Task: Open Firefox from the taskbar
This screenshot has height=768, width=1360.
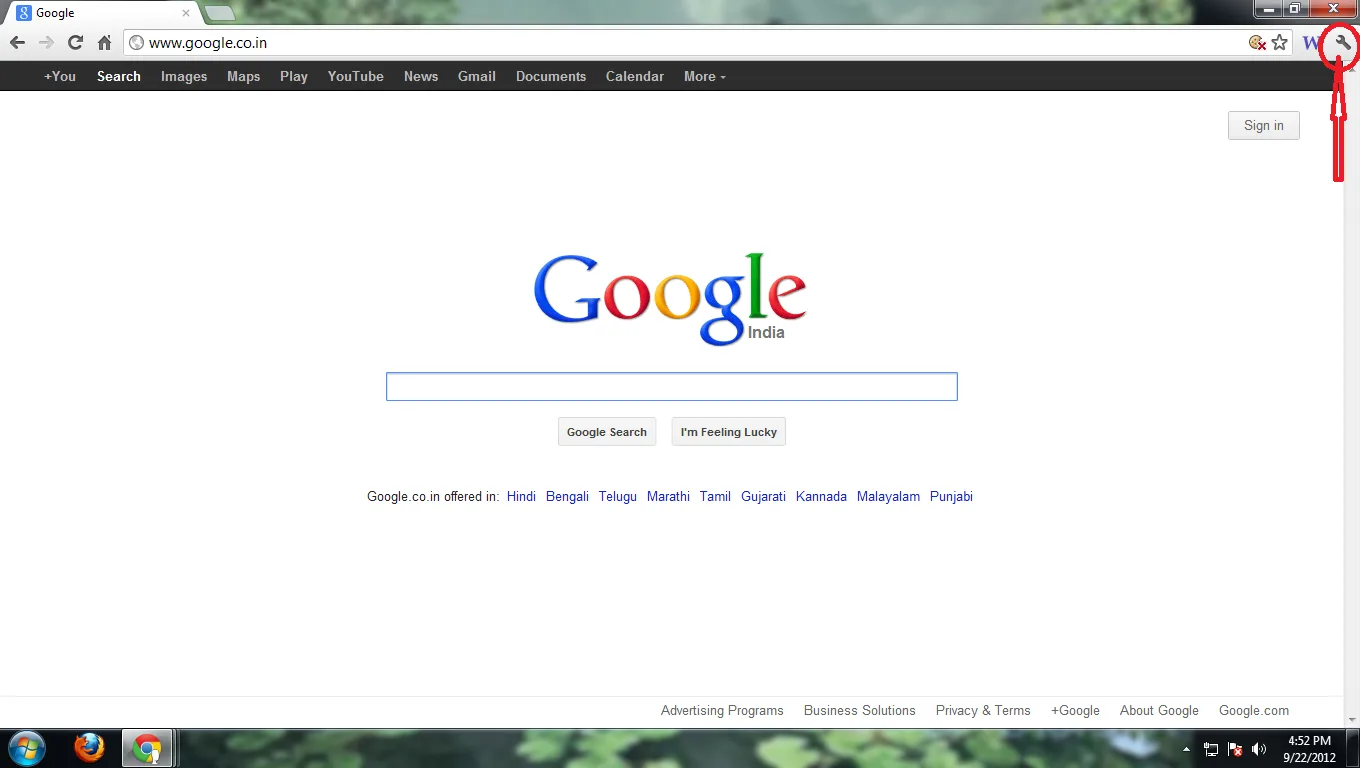Action: [x=89, y=747]
